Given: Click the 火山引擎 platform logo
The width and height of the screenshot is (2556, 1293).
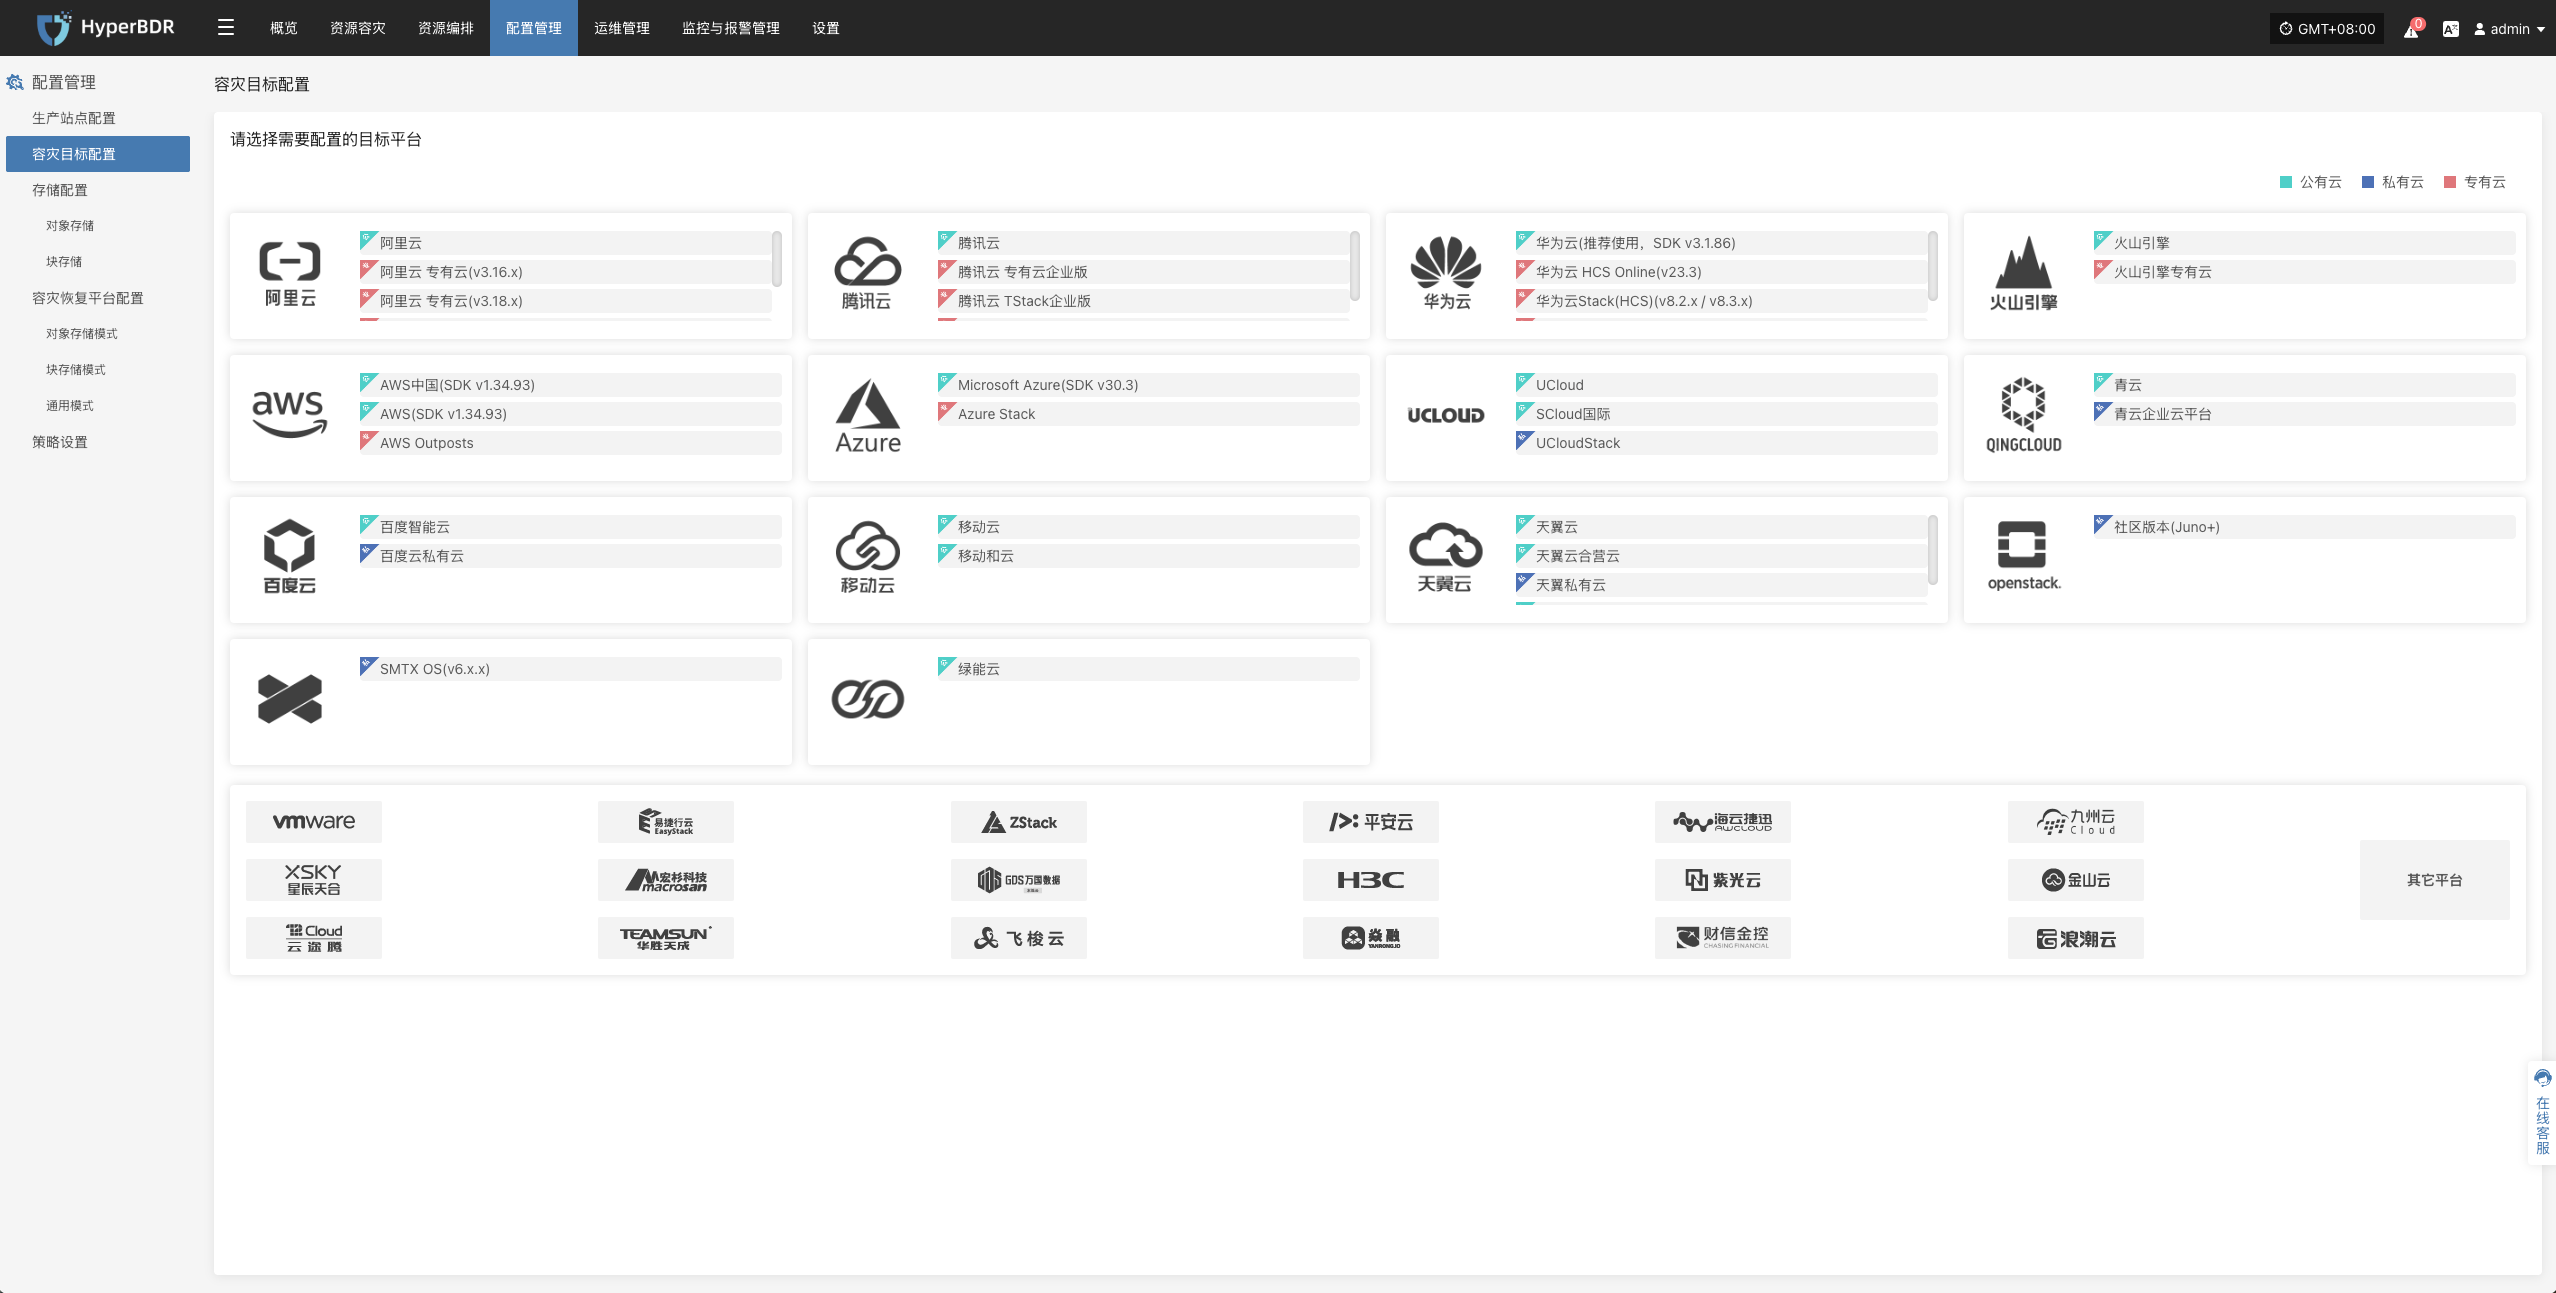Looking at the screenshot, I should click(2023, 274).
